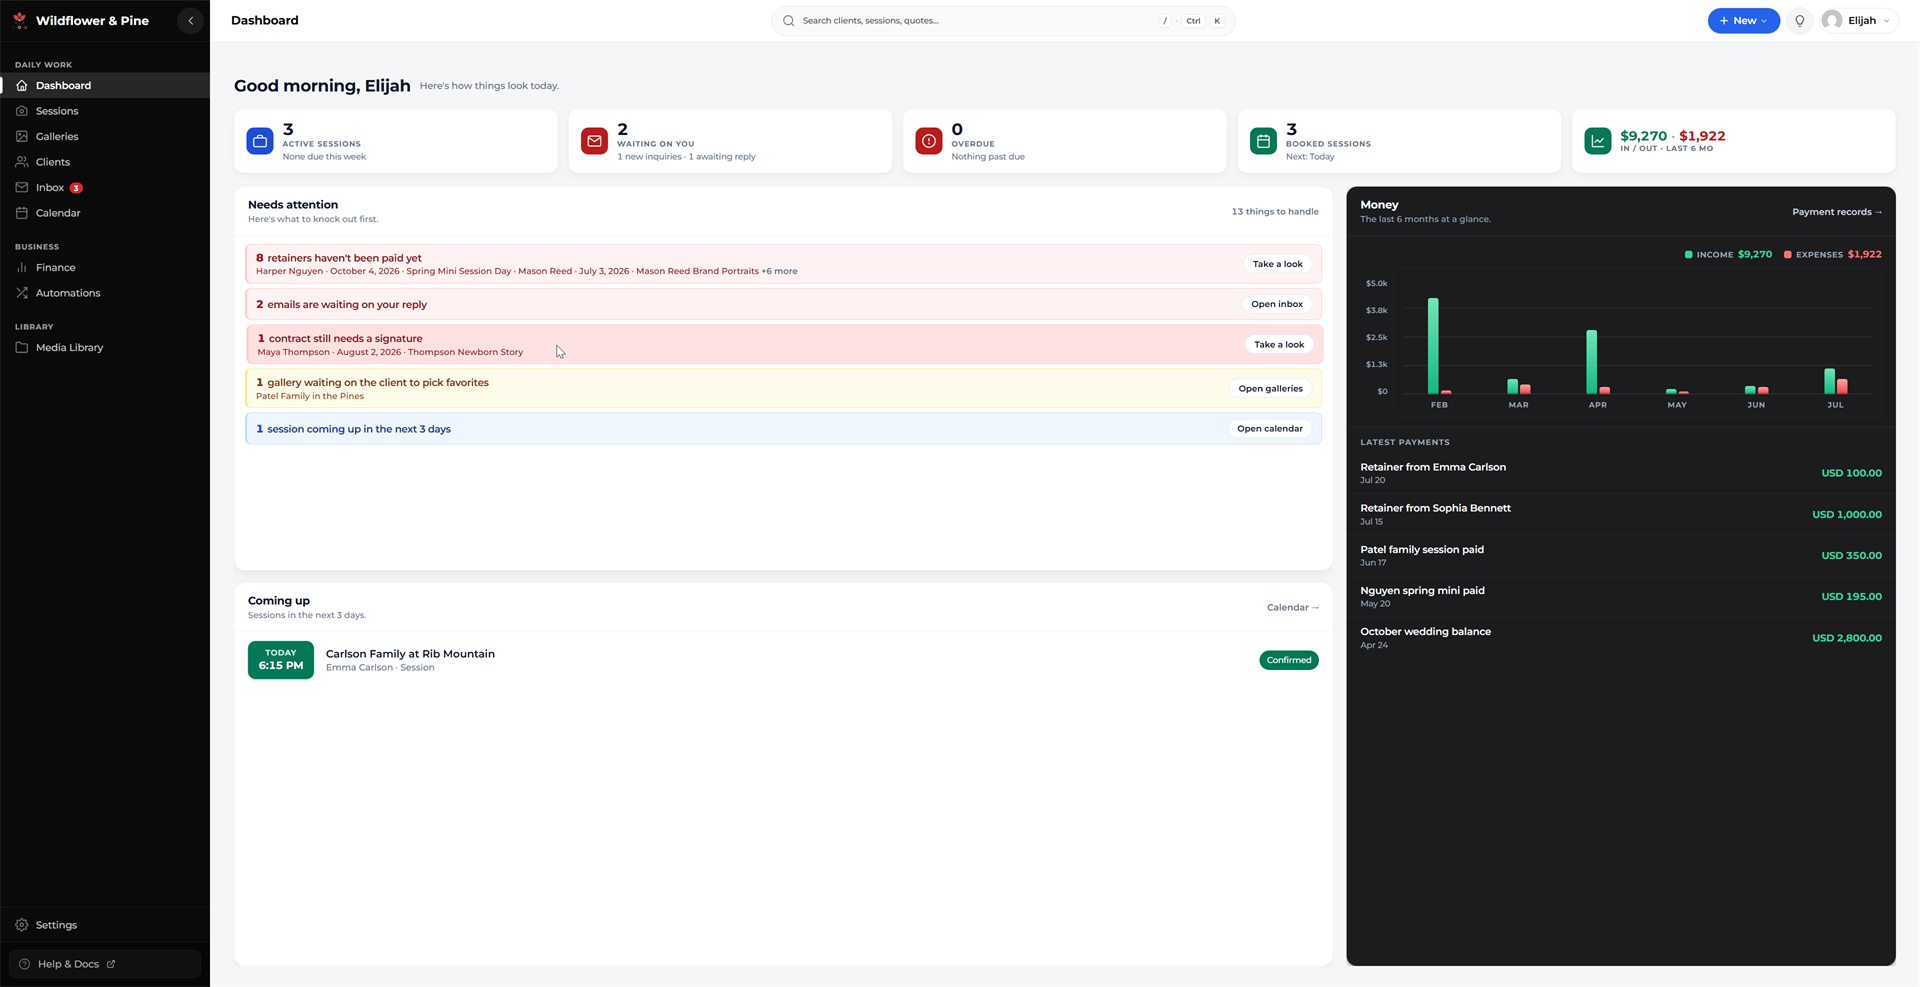Open the Elijah user menu
Viewport: 1920px width, 987px height.
1858,20
